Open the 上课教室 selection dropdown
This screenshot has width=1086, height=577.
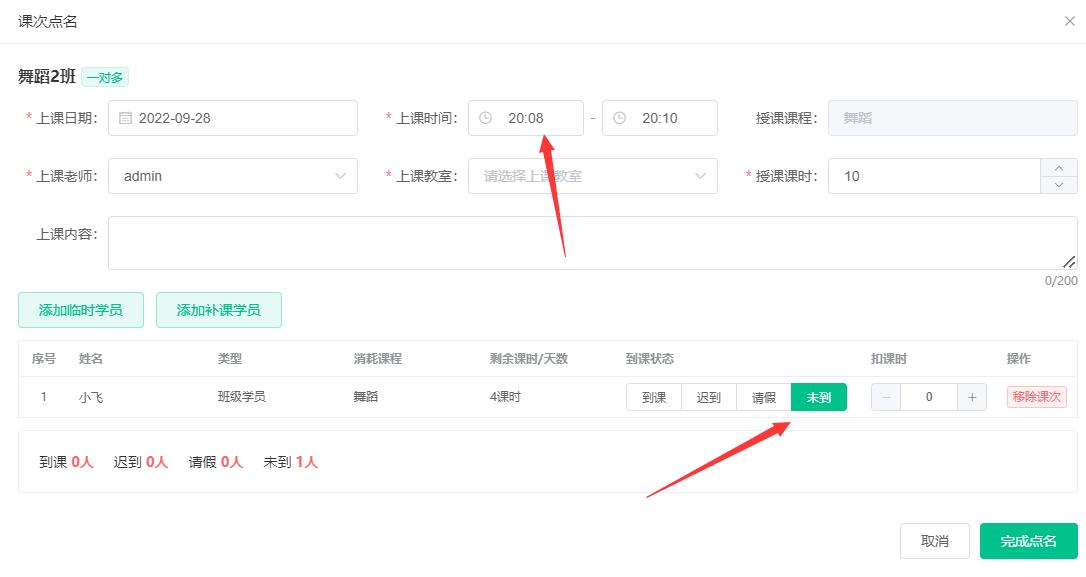(x=592, y=175)
